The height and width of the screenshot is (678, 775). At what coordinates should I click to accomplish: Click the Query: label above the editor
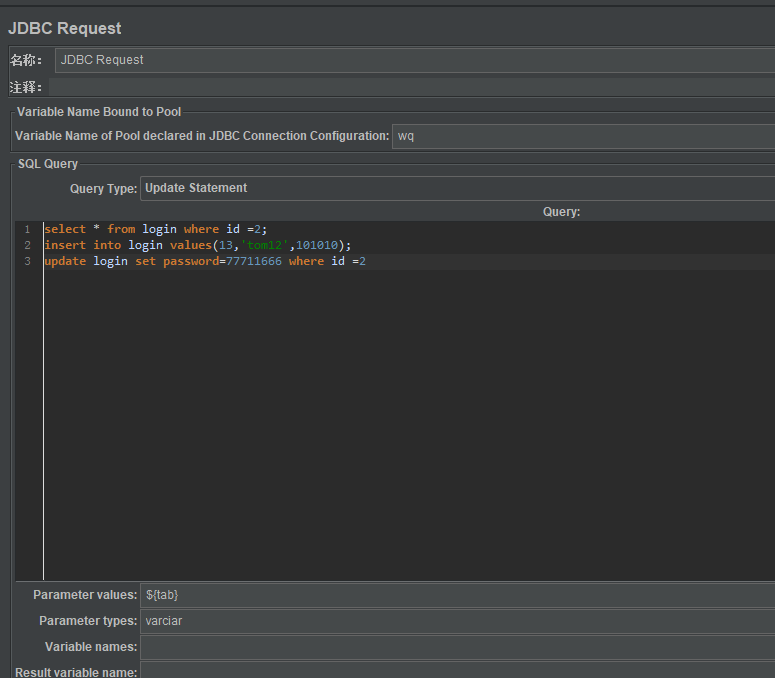561,212
